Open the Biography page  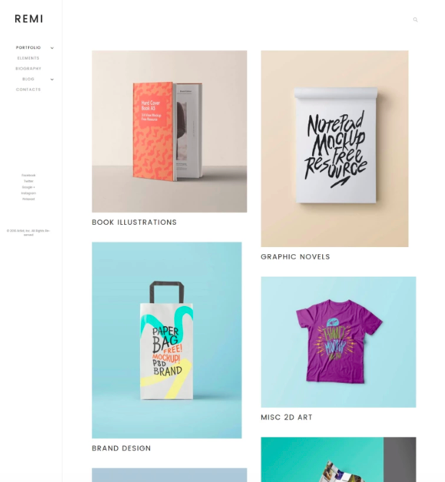(x=28, y=69)
